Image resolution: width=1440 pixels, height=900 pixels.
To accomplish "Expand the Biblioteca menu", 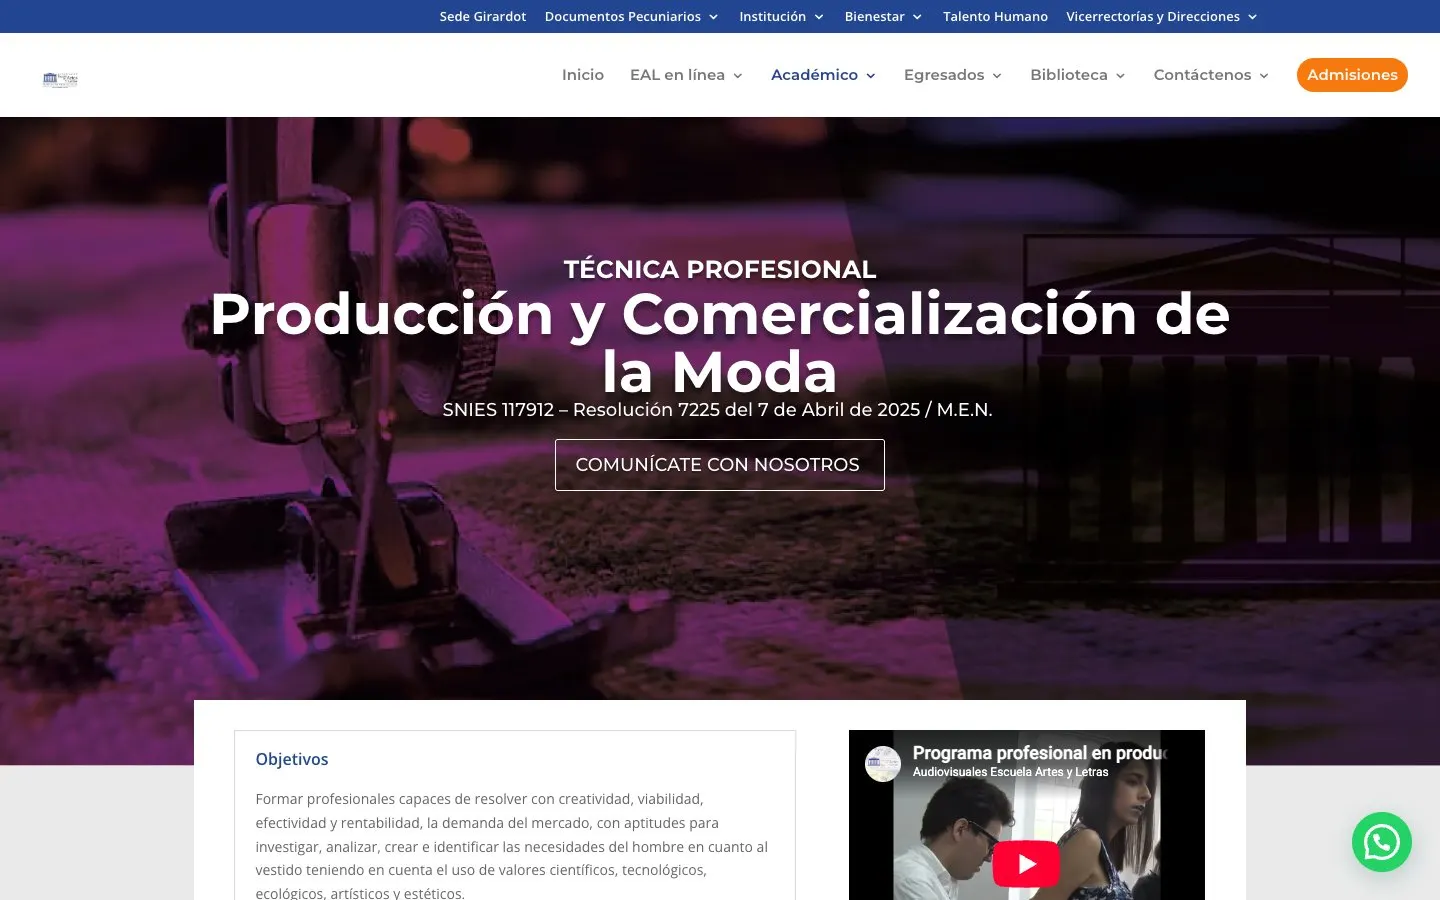I will pos(1077,75).
